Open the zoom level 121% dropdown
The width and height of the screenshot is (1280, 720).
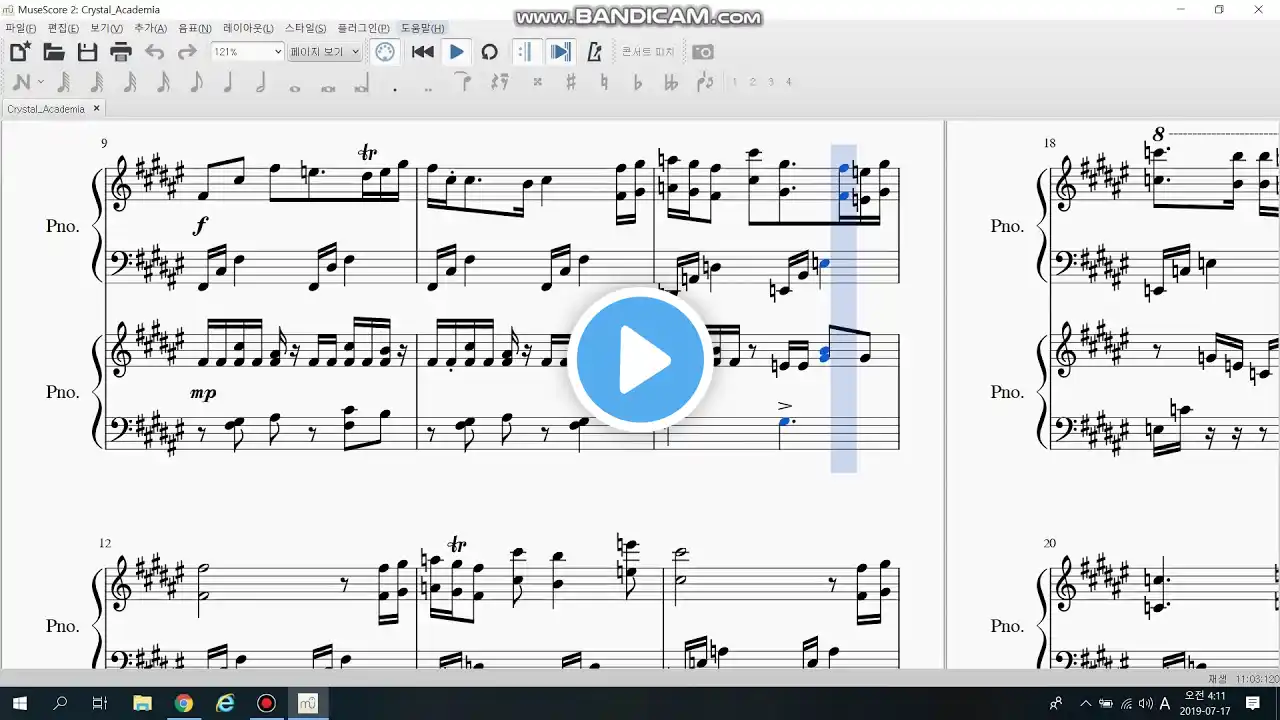pos(248,52)
